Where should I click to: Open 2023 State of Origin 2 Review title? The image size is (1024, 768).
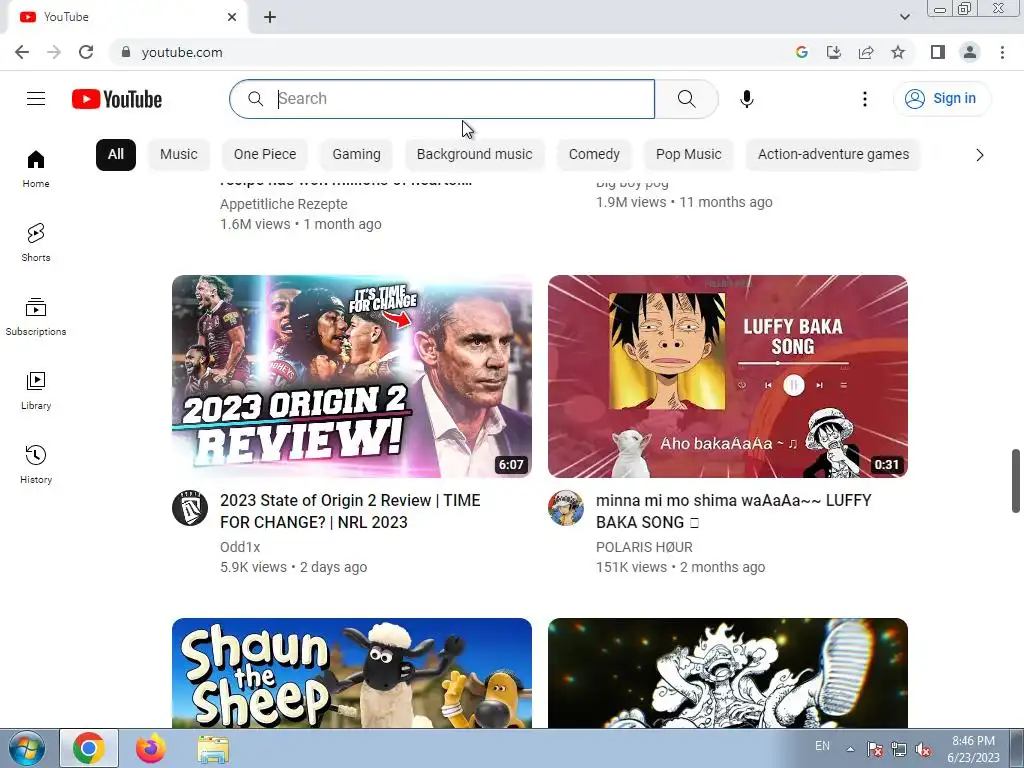point(350,511)
